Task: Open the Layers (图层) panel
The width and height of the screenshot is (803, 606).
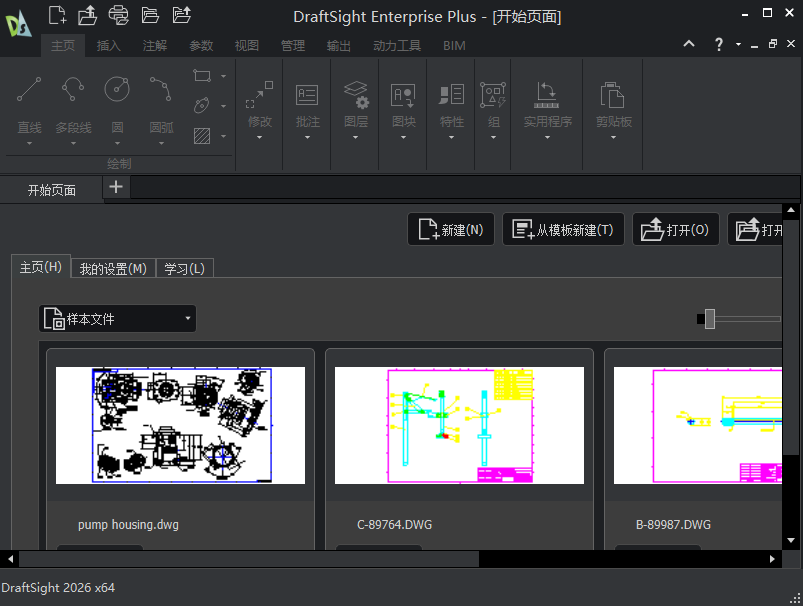Action: point(355,110)
